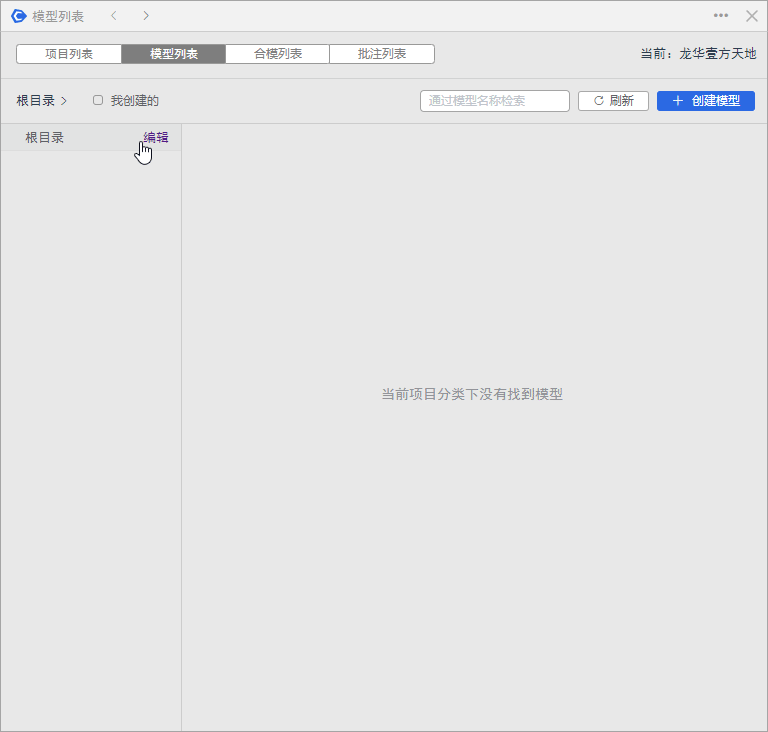This screenshot has width=768, height=732.
Task: Click the app logo icon in title bar
Action: [x=19, y=16]
